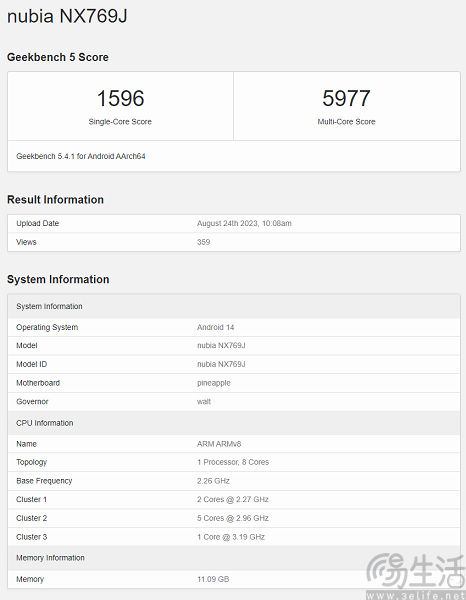The height and width of the screenshot is (600, 466).
Task: Click the 'Operating System' row label
Action: coord(47,328)
